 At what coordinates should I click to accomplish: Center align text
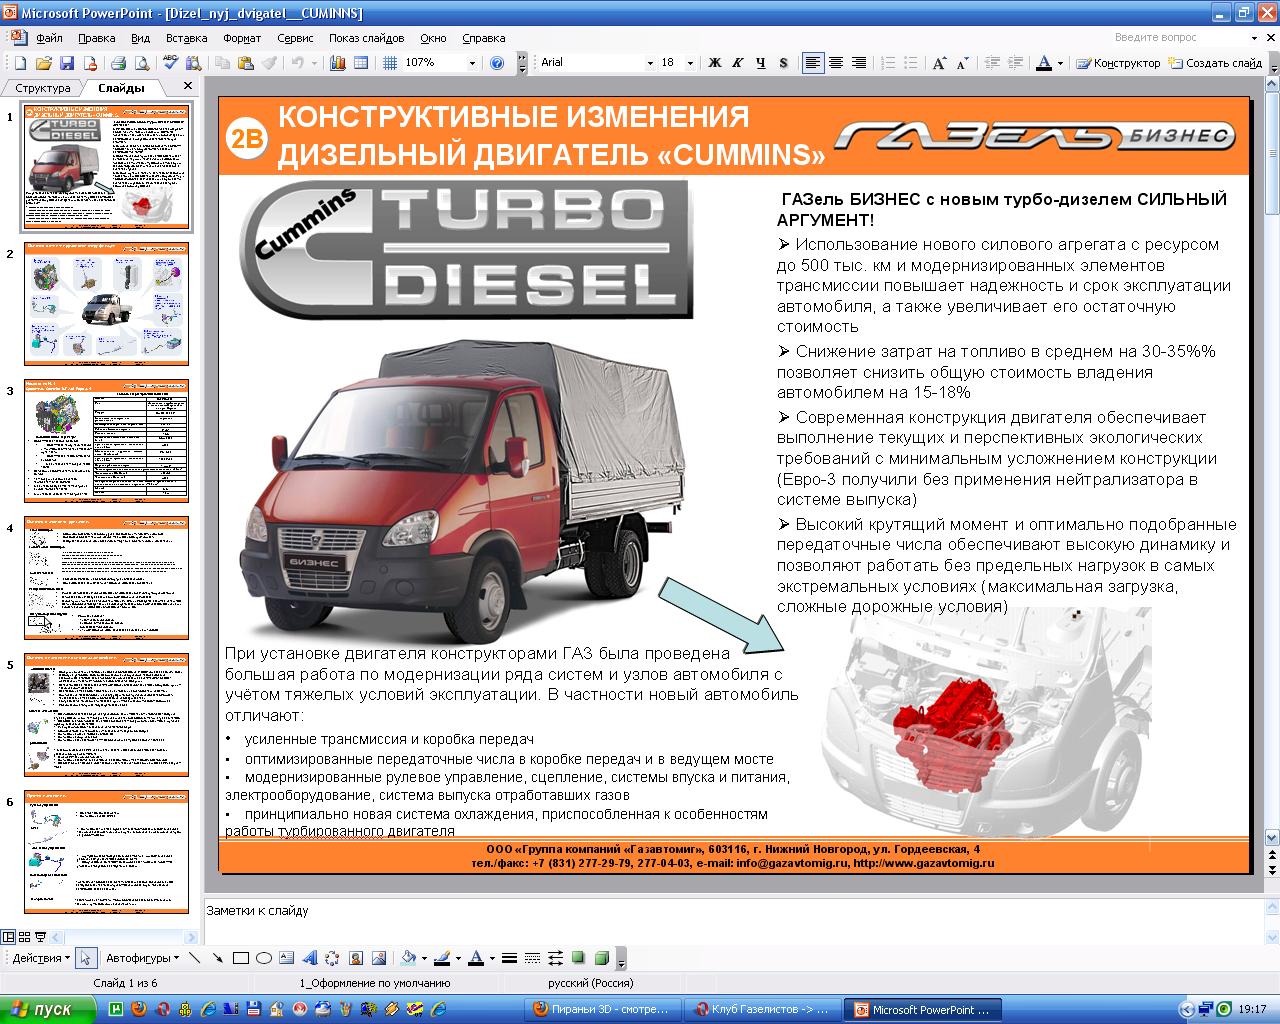click(836, 63)
